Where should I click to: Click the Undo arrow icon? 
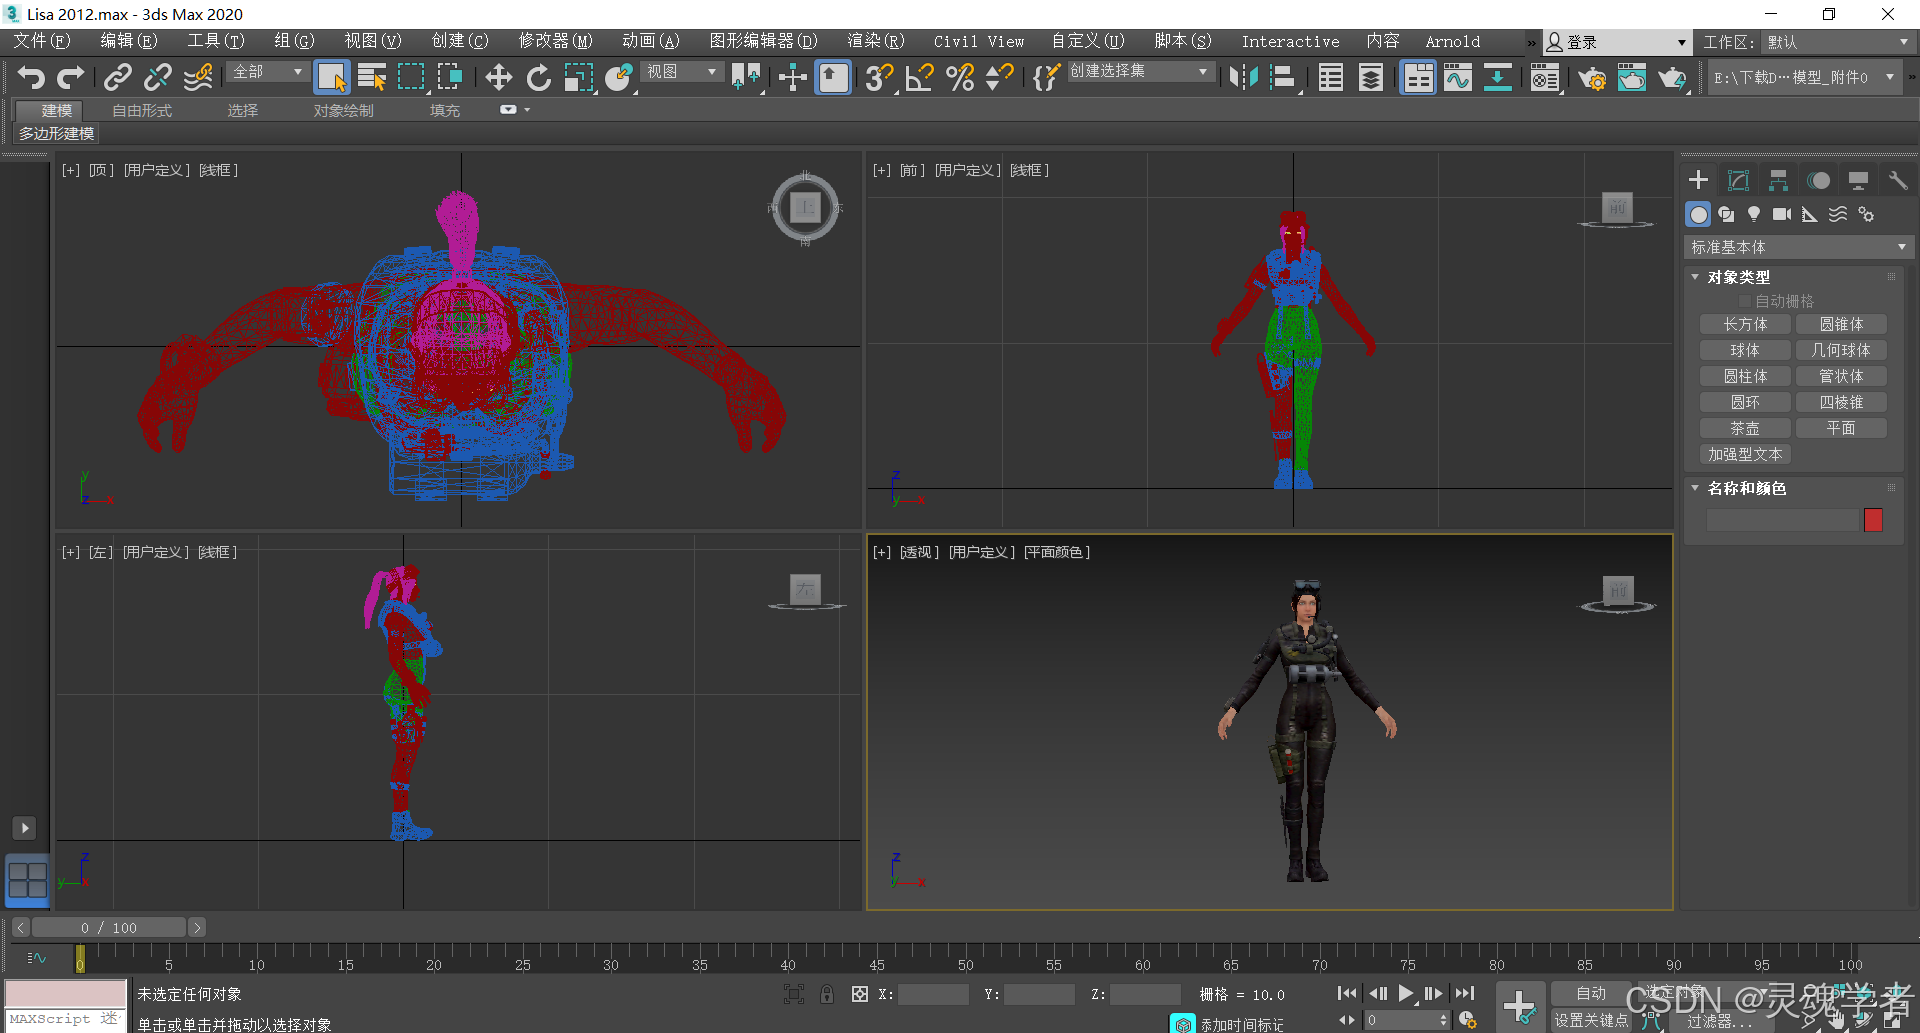(x=31, y=77)
